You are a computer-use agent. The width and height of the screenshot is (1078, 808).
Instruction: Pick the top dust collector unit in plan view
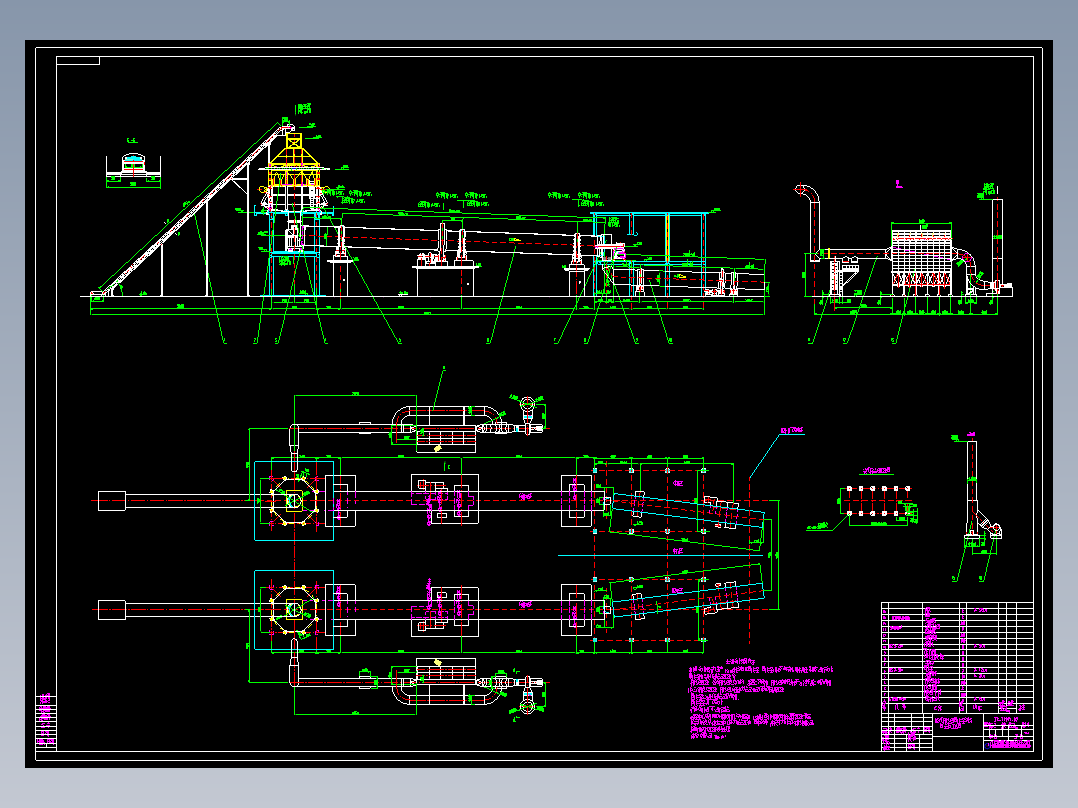click(x=446, y=438)
